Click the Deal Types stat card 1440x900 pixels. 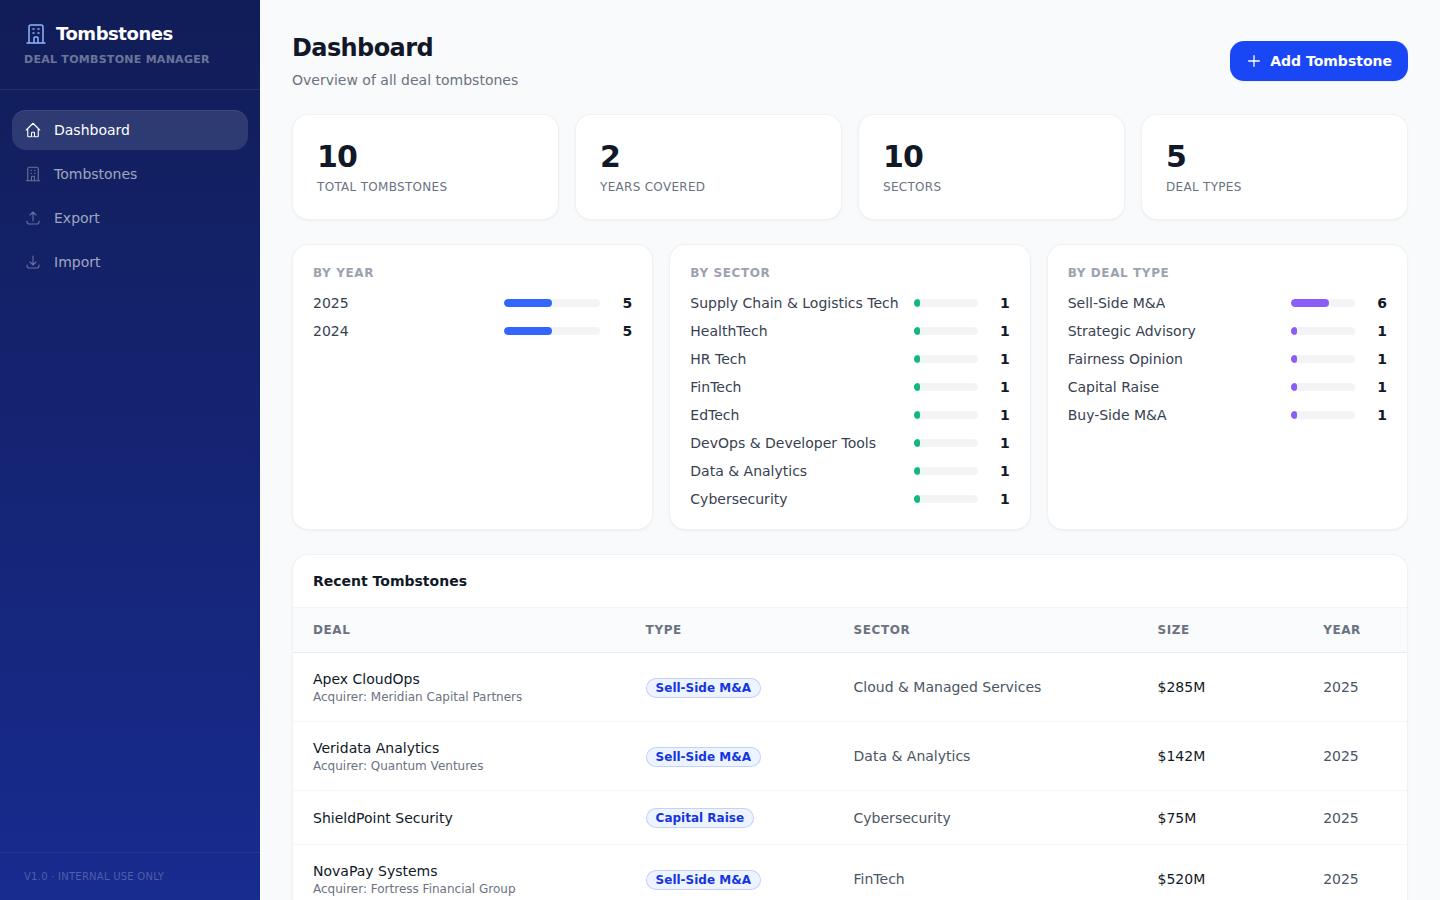point(1273,167)
